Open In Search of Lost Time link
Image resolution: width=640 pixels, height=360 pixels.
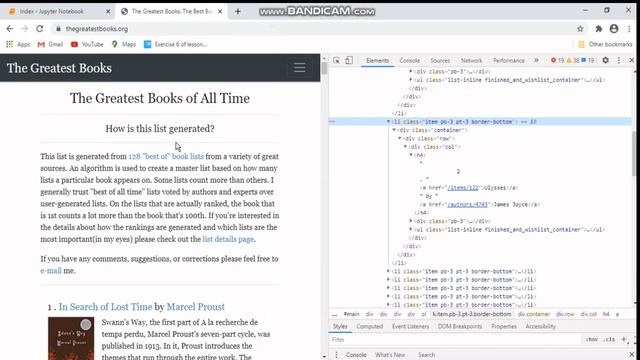coord(105,307)
